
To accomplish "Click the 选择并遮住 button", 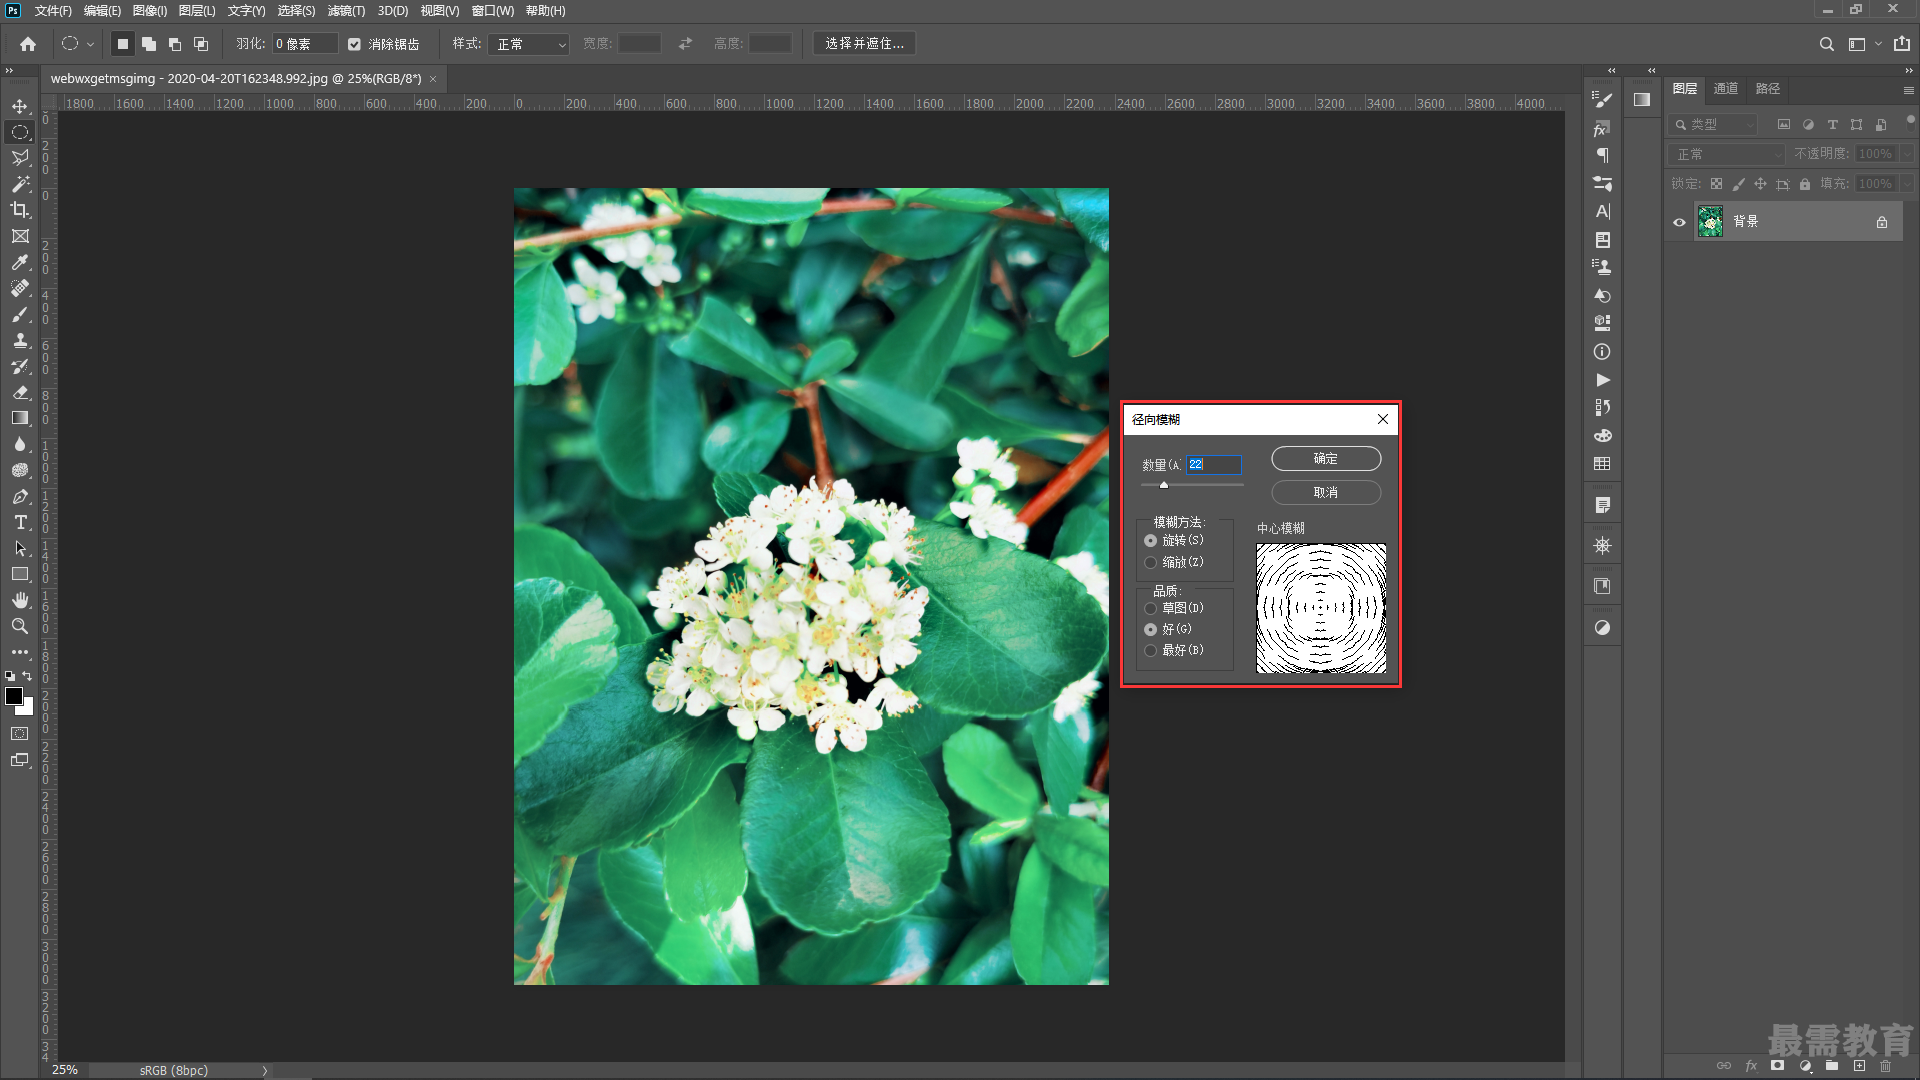I will click(x=864, y=44).
